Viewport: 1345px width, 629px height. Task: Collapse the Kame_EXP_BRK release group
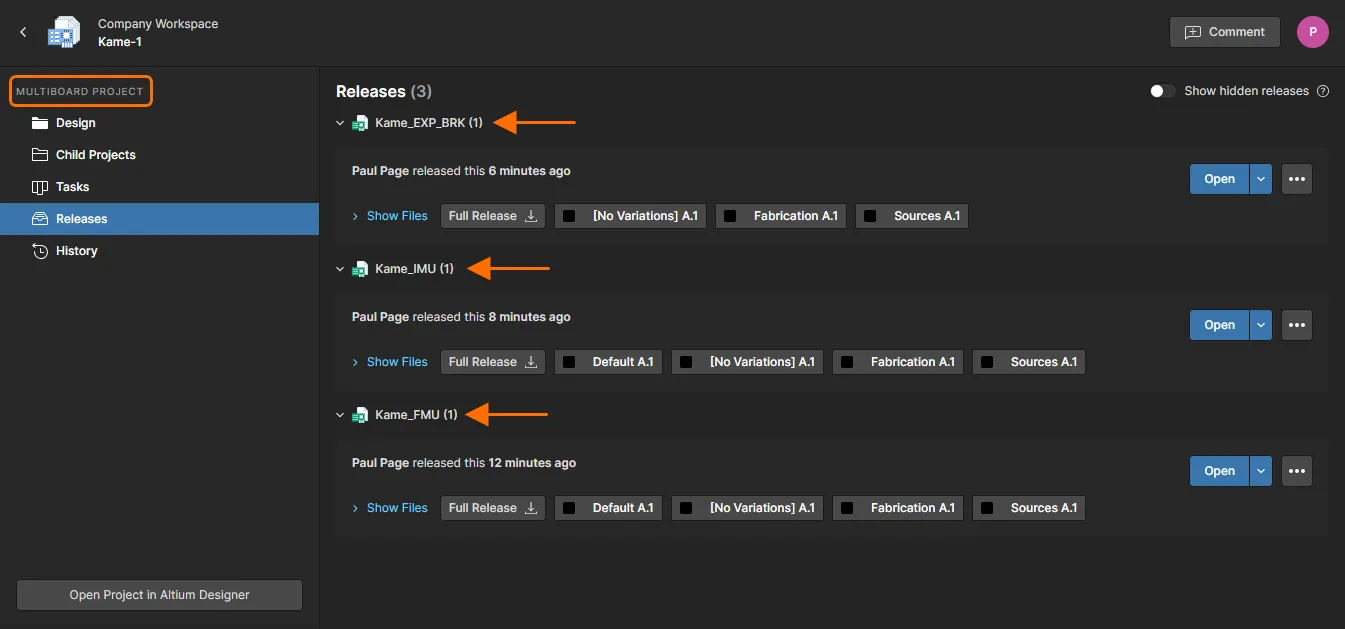(340, 123)
